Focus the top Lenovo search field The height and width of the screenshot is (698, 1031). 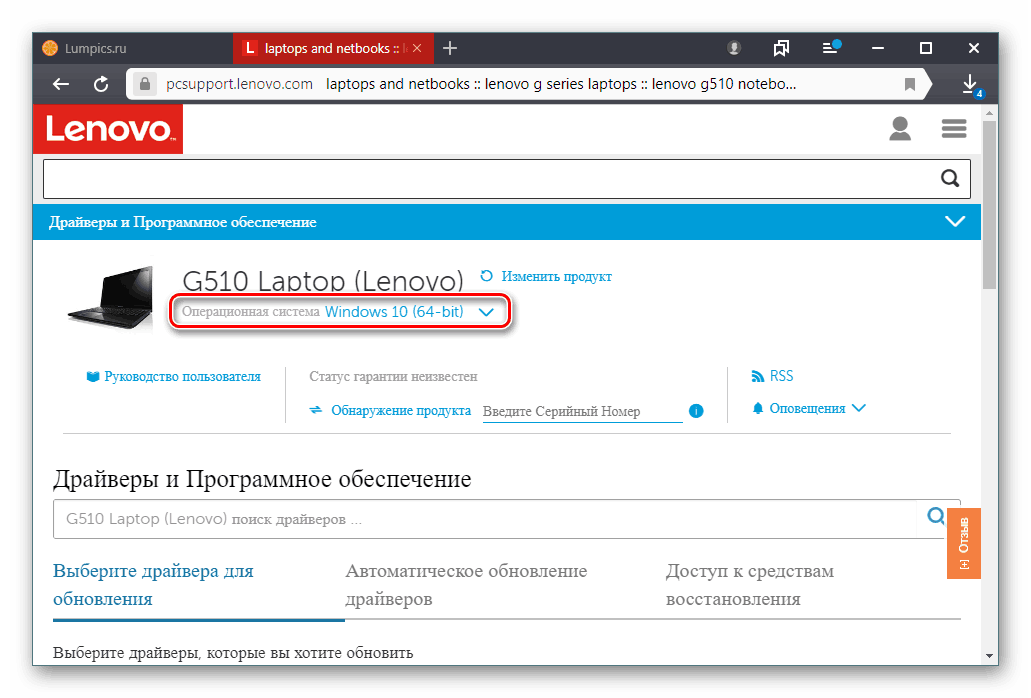click(x=506, y=179)
